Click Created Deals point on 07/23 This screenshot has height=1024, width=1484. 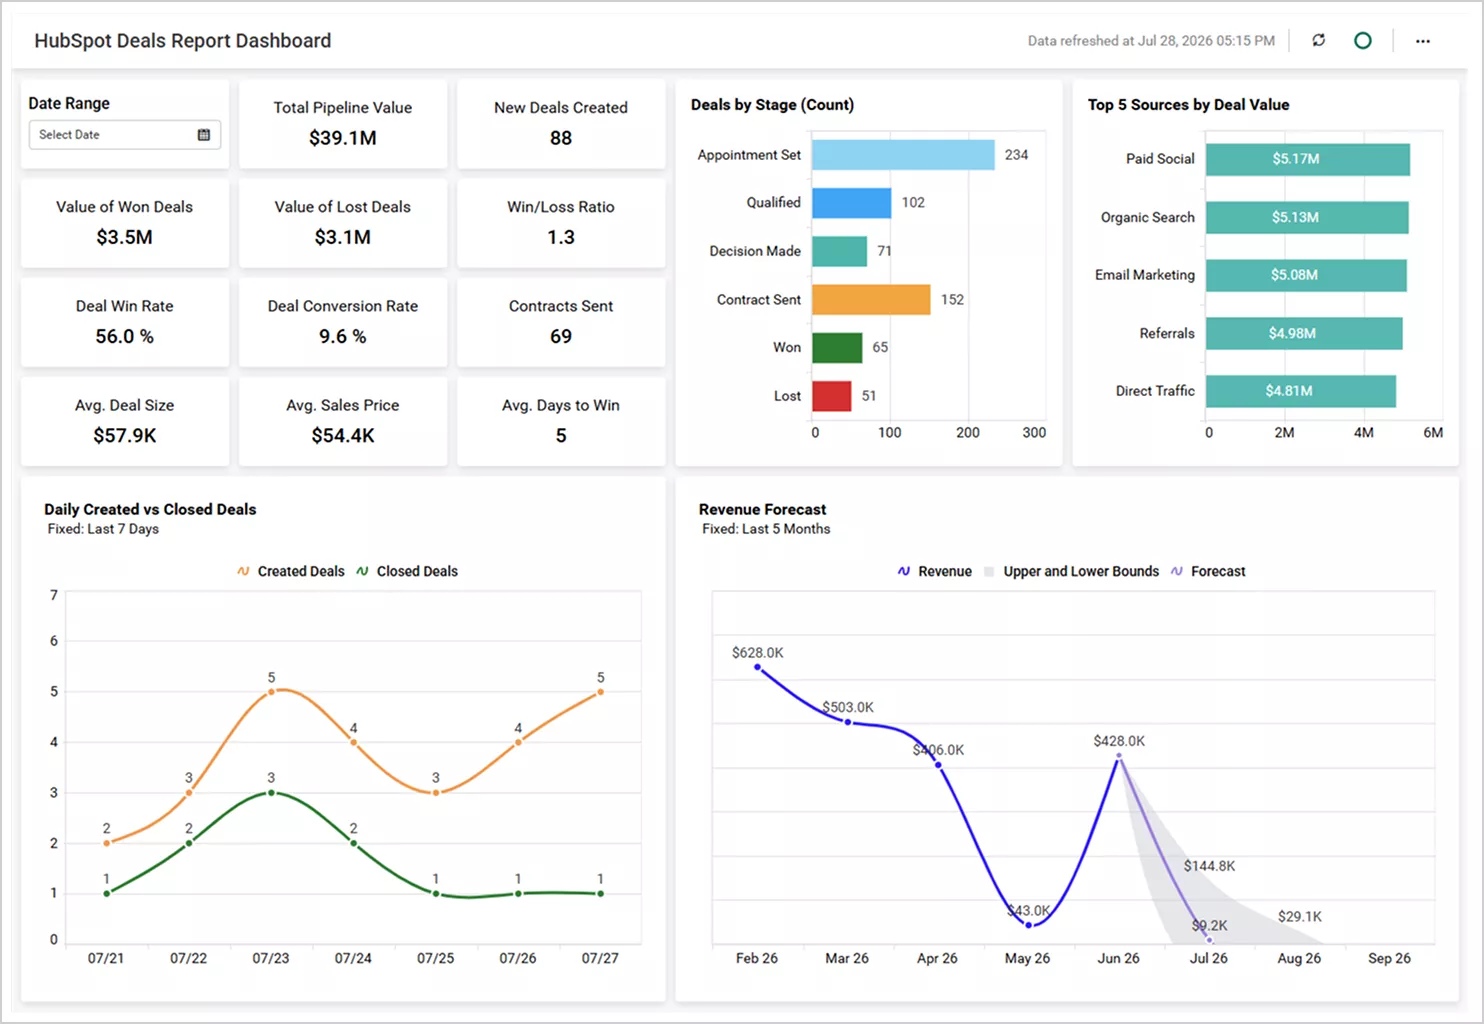pyautogui.click(x=271, y=692)
